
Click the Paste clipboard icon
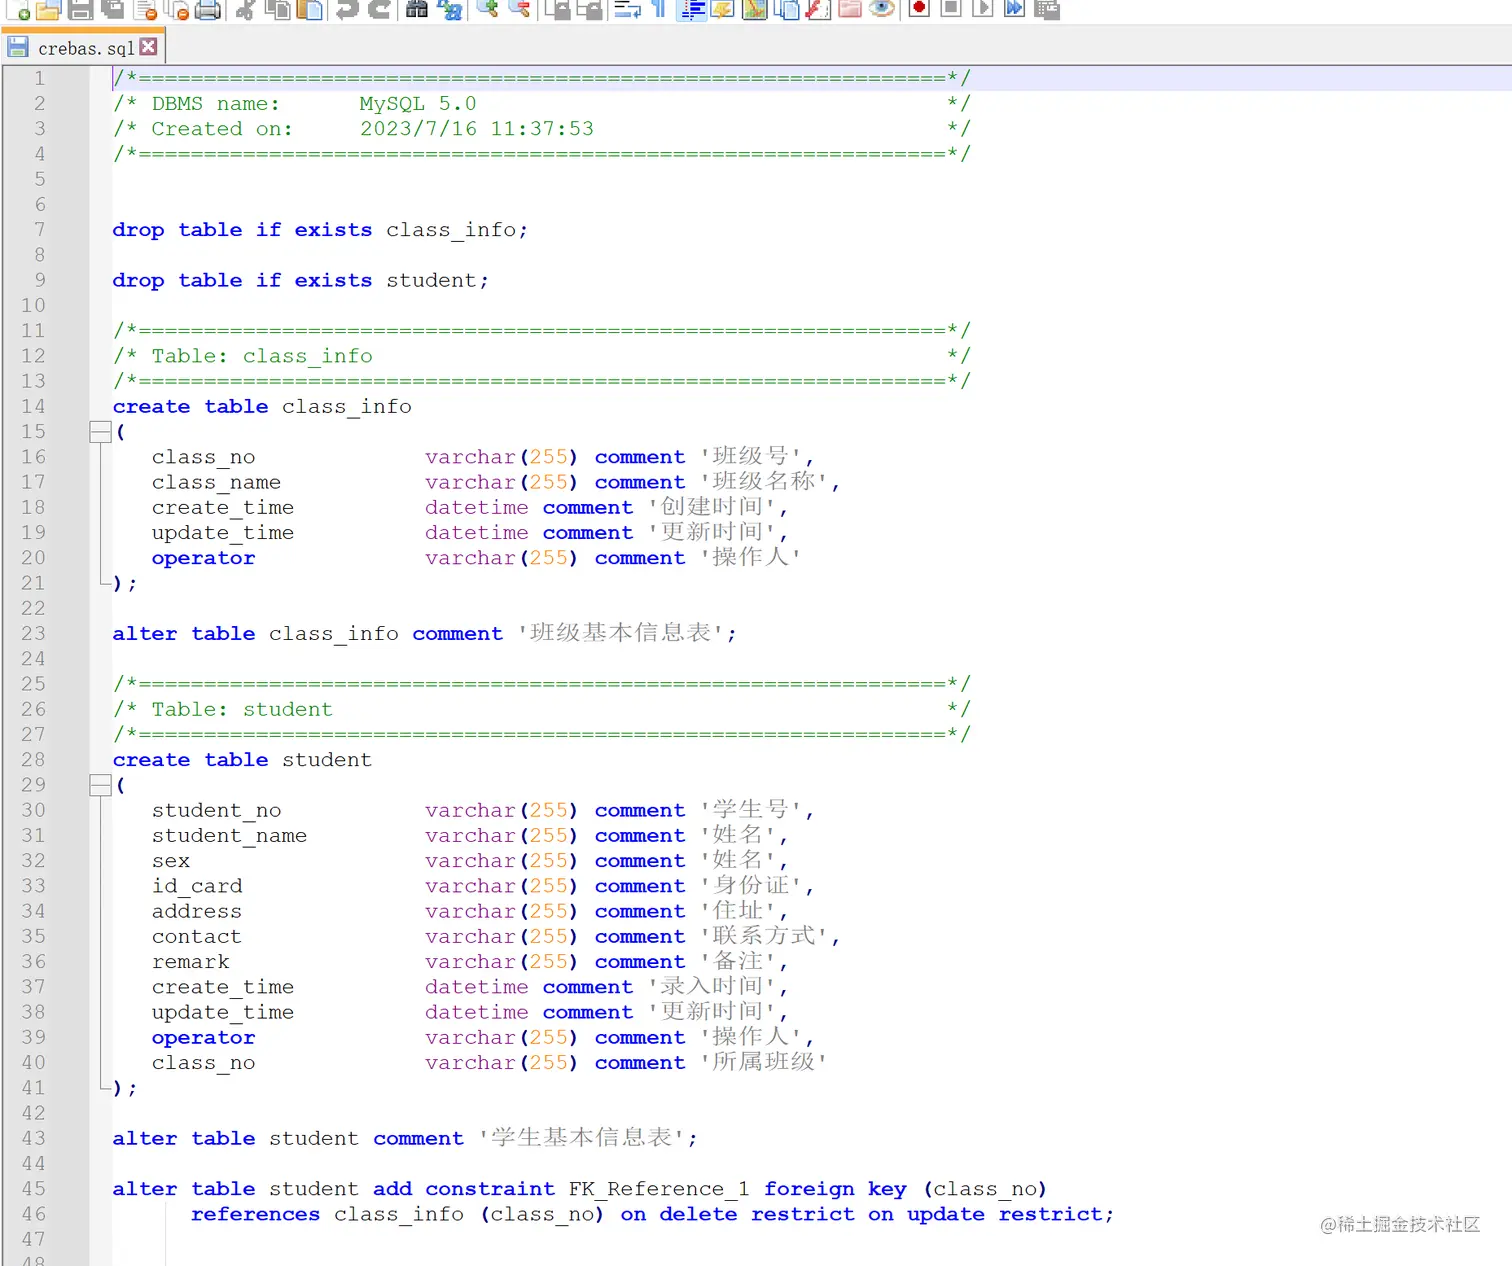coord(310,9)
